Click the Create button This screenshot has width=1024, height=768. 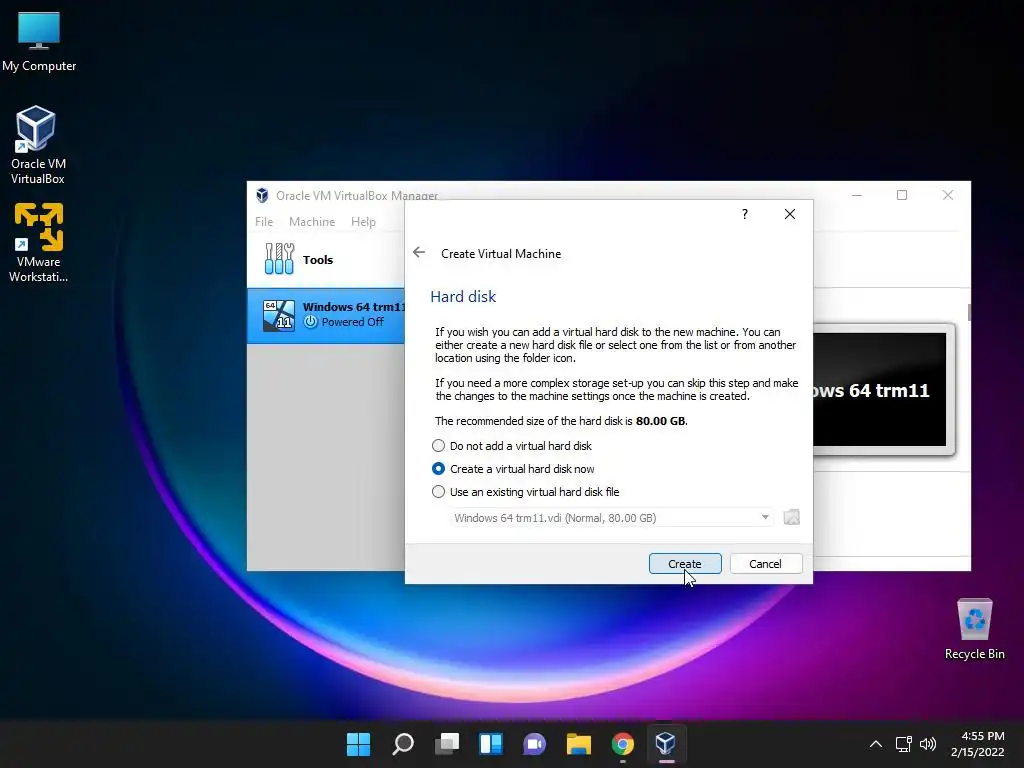[x=685, y=564]
